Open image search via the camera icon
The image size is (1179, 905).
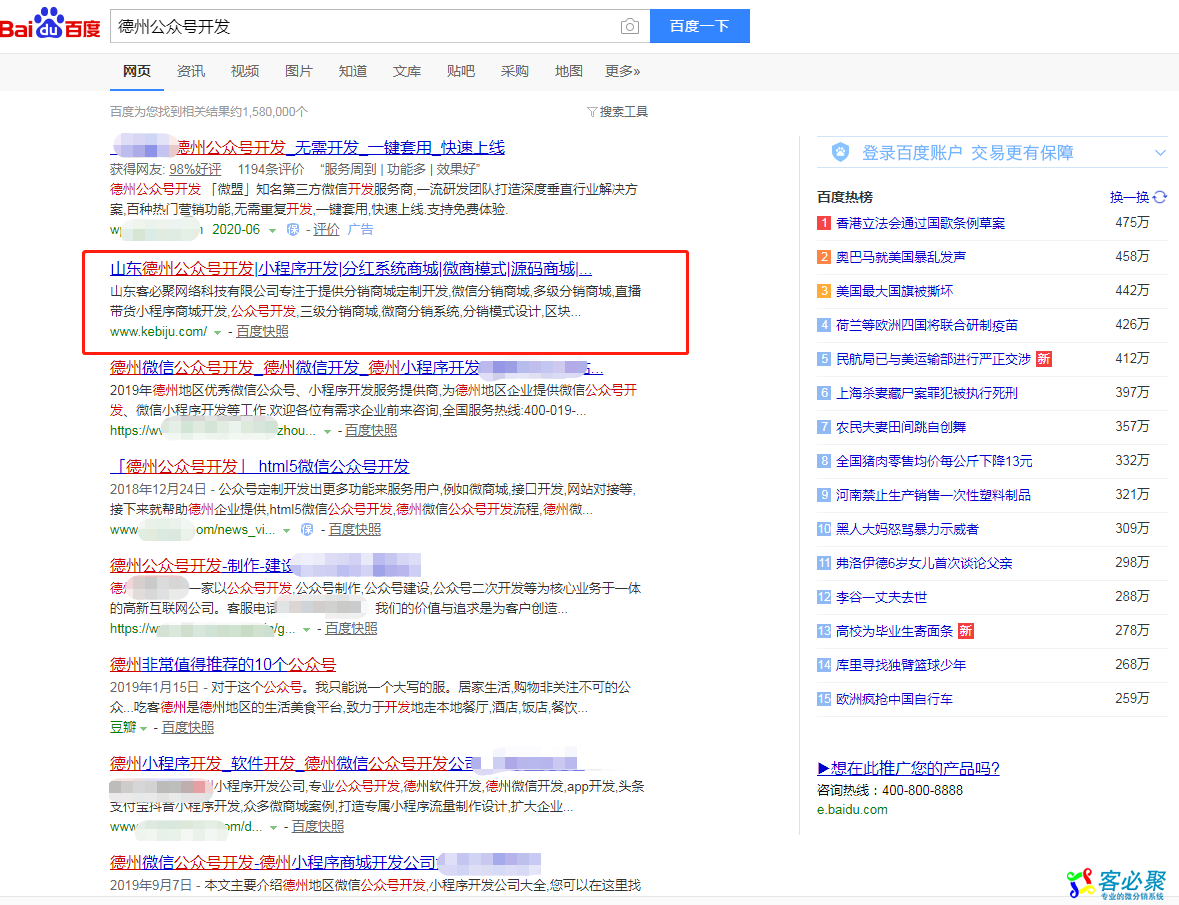[629, 27]
